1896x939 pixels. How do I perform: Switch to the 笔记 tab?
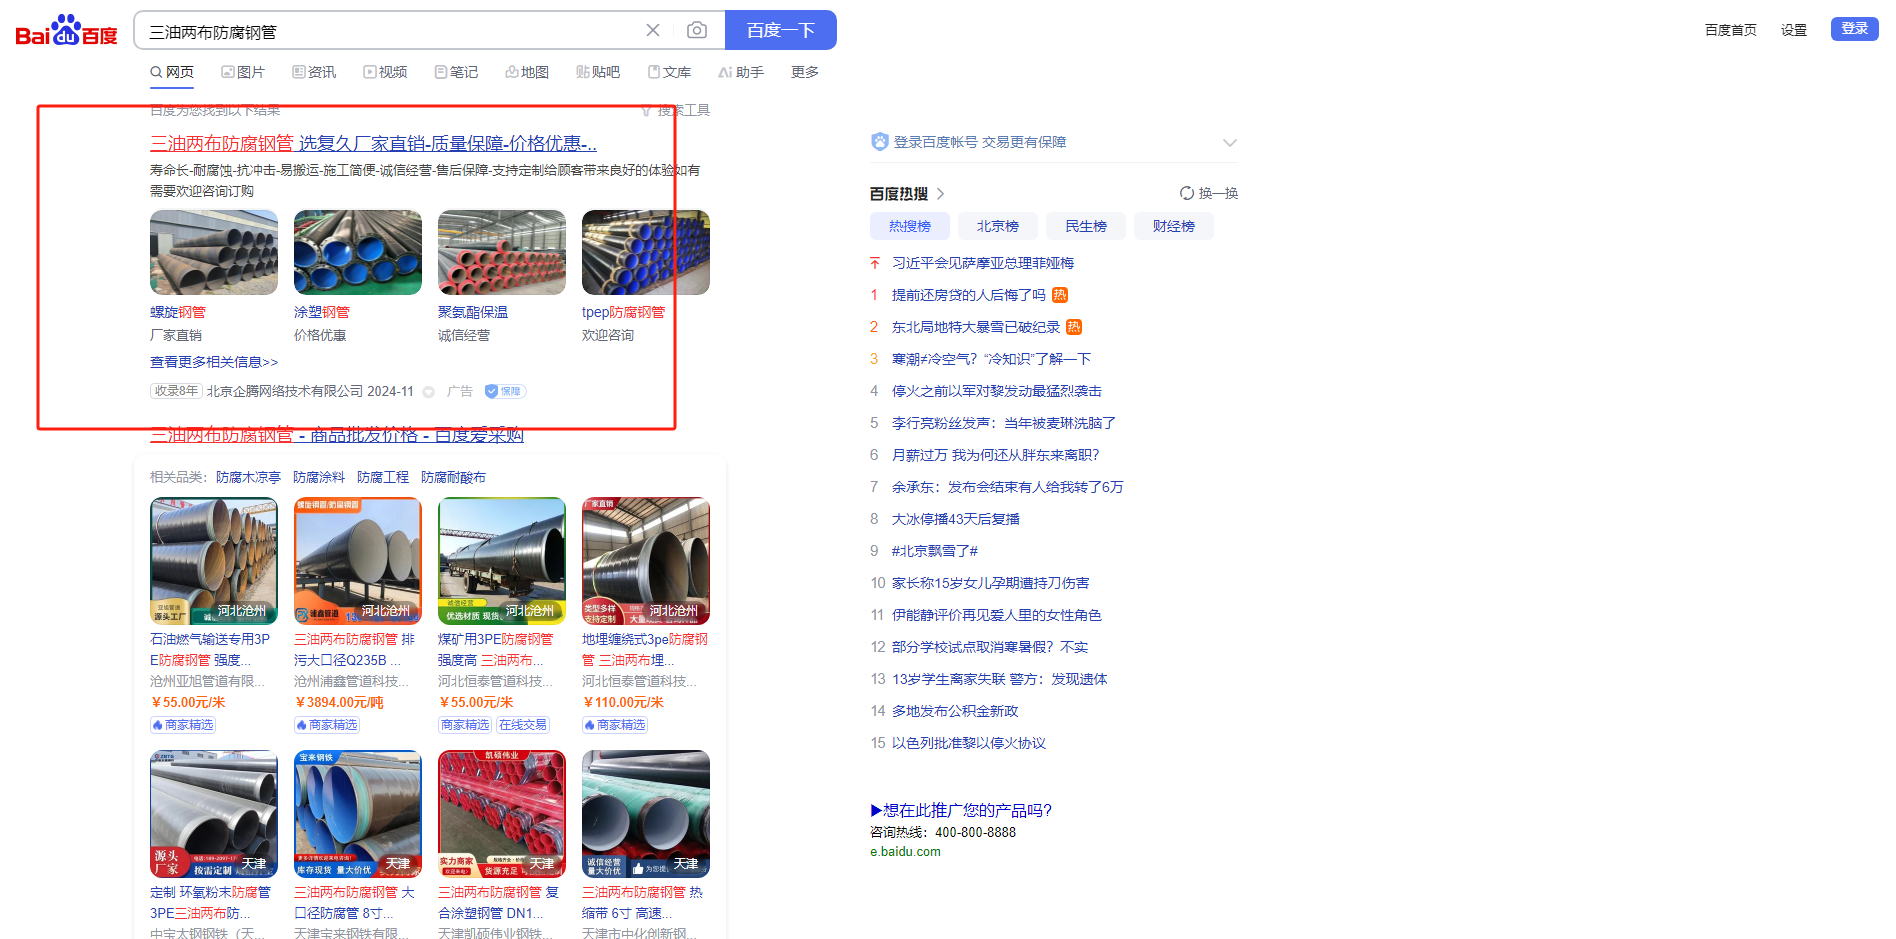pyautogui.click(x=456, y=72)
